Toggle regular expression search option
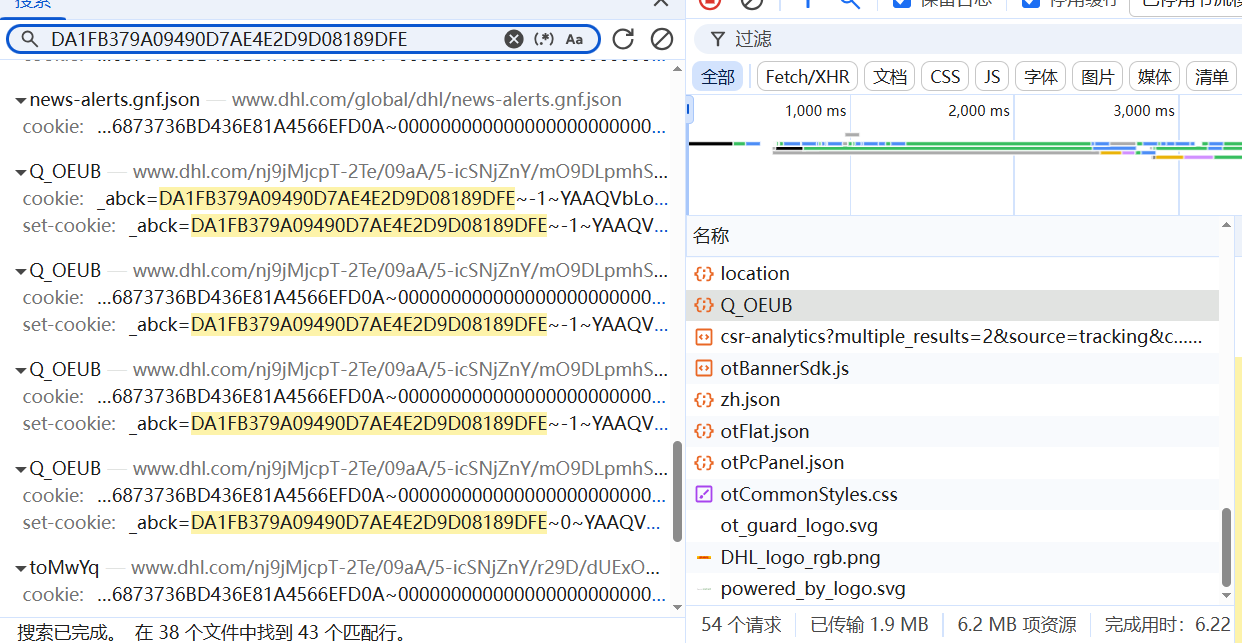This screenshot has height=643, width=1242. (544, 39)
